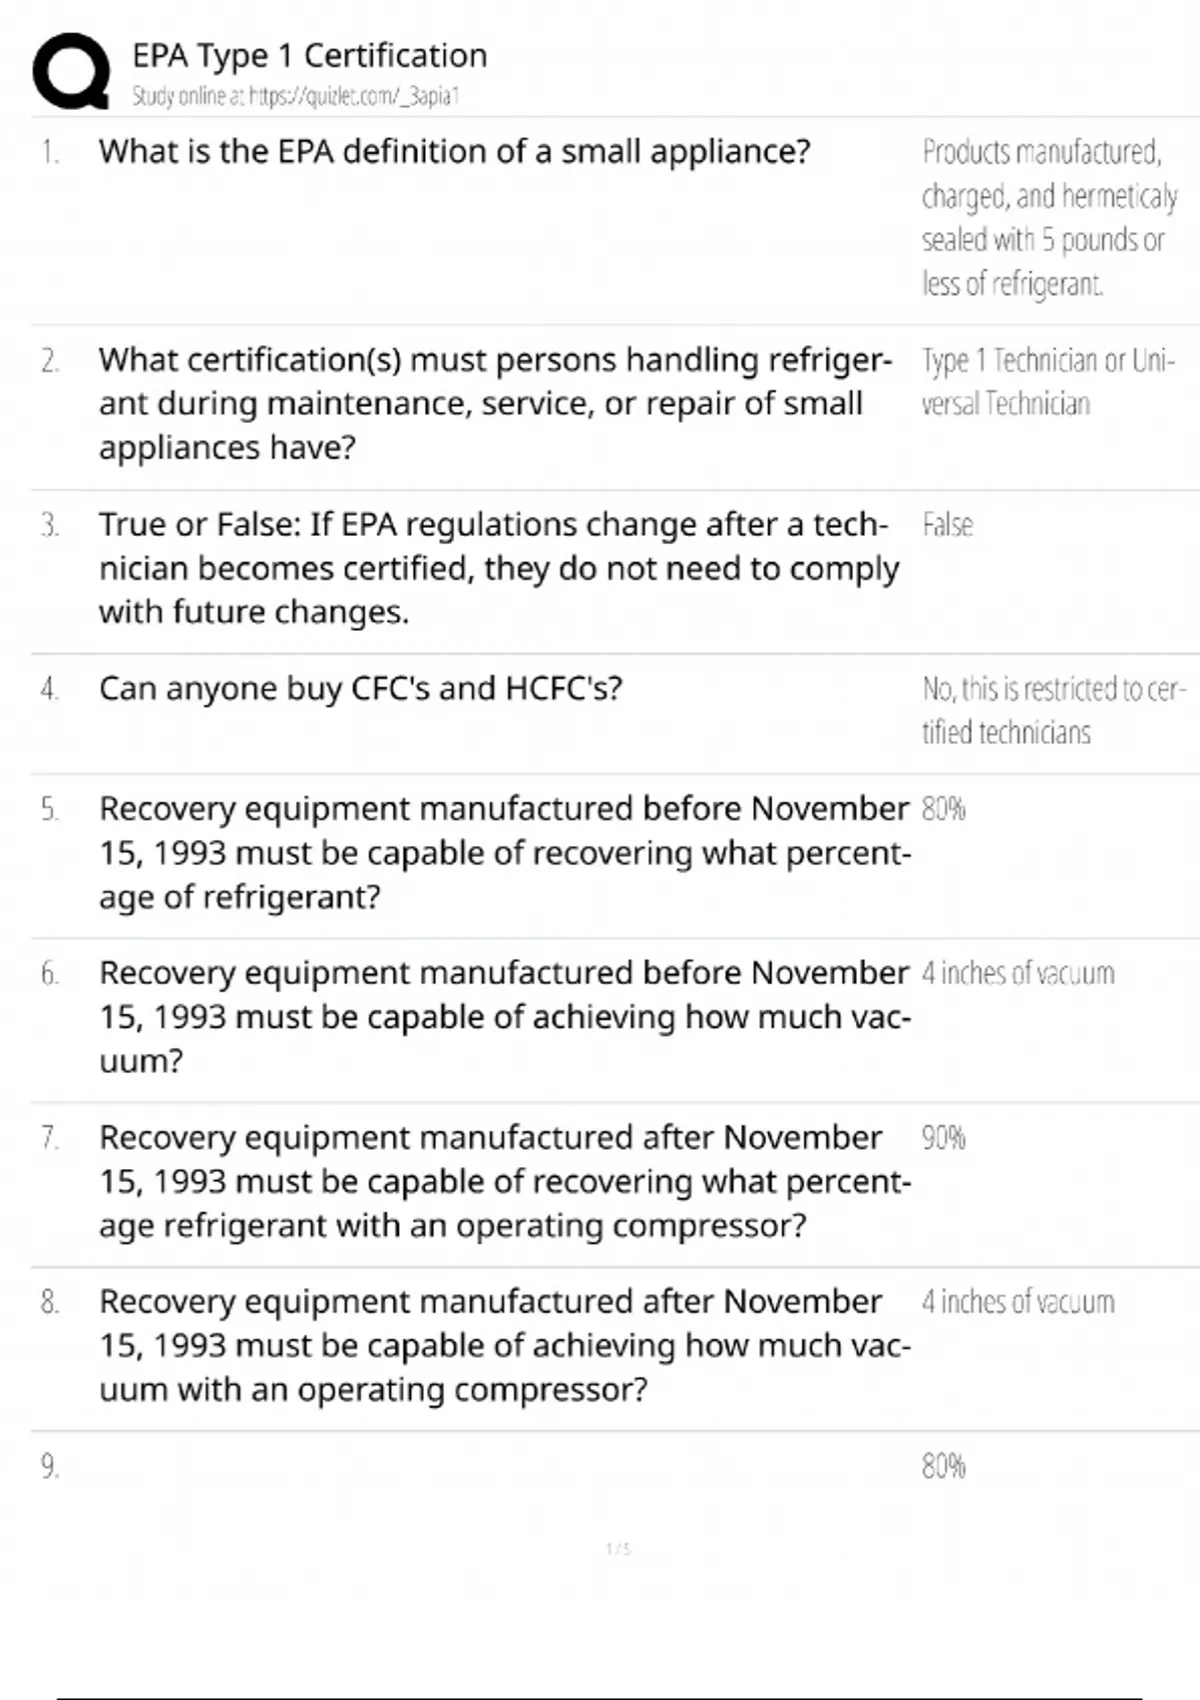The image size is (1200, 1700).
Task: Click the answer about 5 pounds of refrigerant
Action: click(x=1048, y=218)
